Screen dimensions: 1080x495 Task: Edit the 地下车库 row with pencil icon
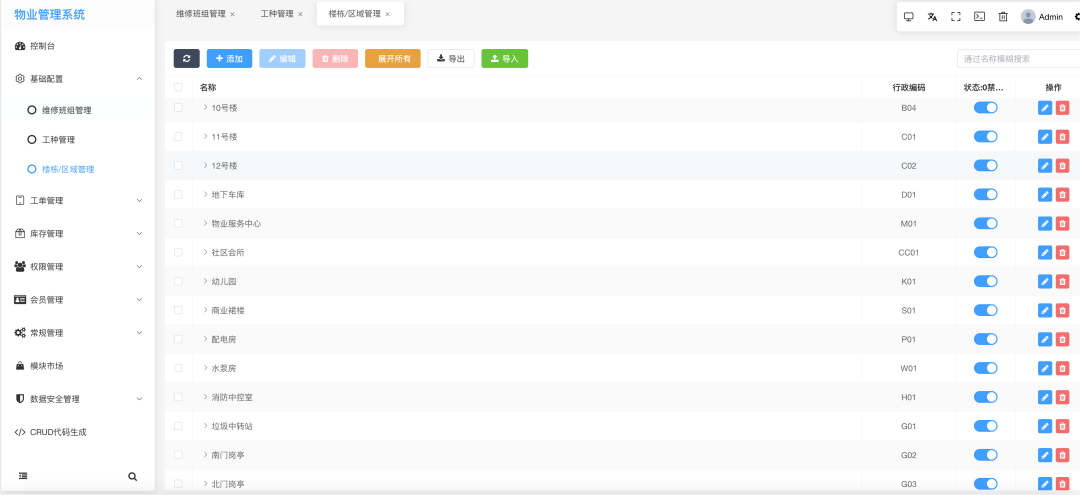click(1045, 195)
